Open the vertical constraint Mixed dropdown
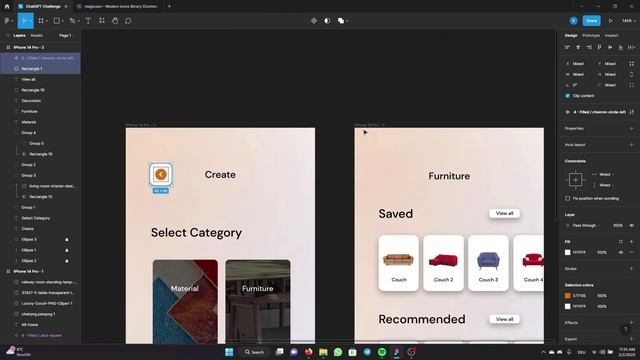 (606, 185)
